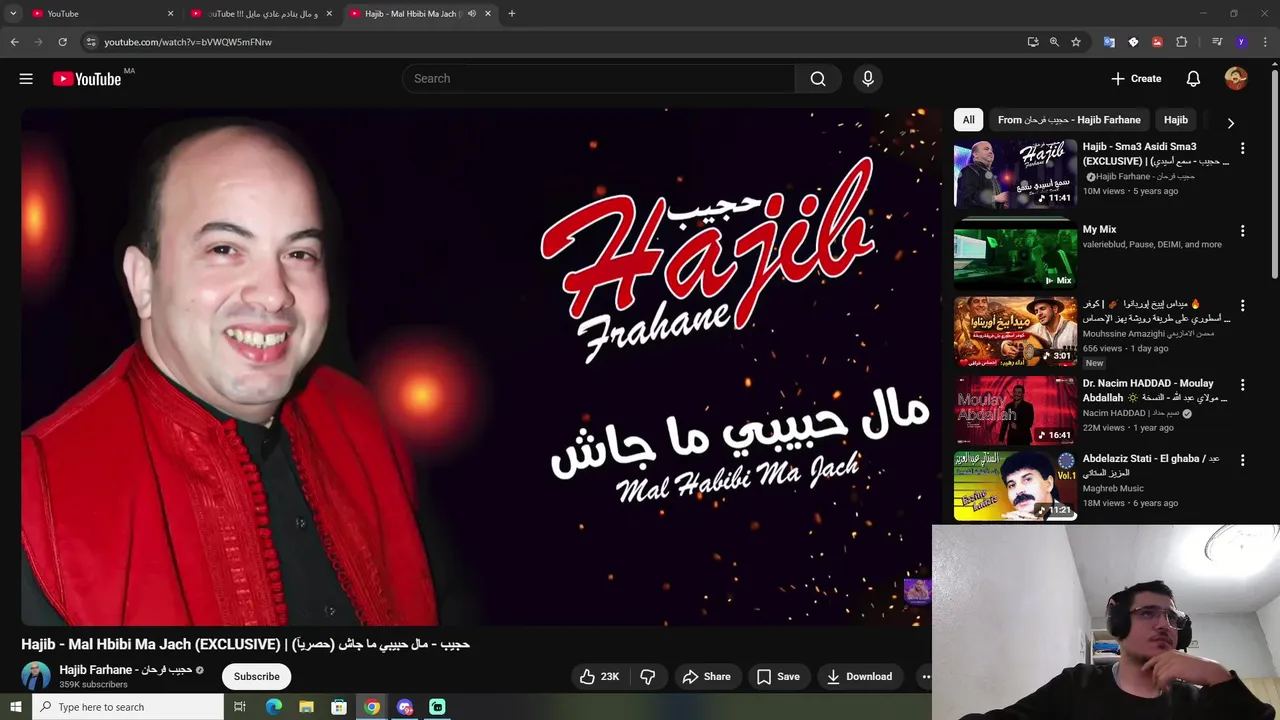Go back using Chrome's back arrow
1280x720 pixels.
[14, 42]
